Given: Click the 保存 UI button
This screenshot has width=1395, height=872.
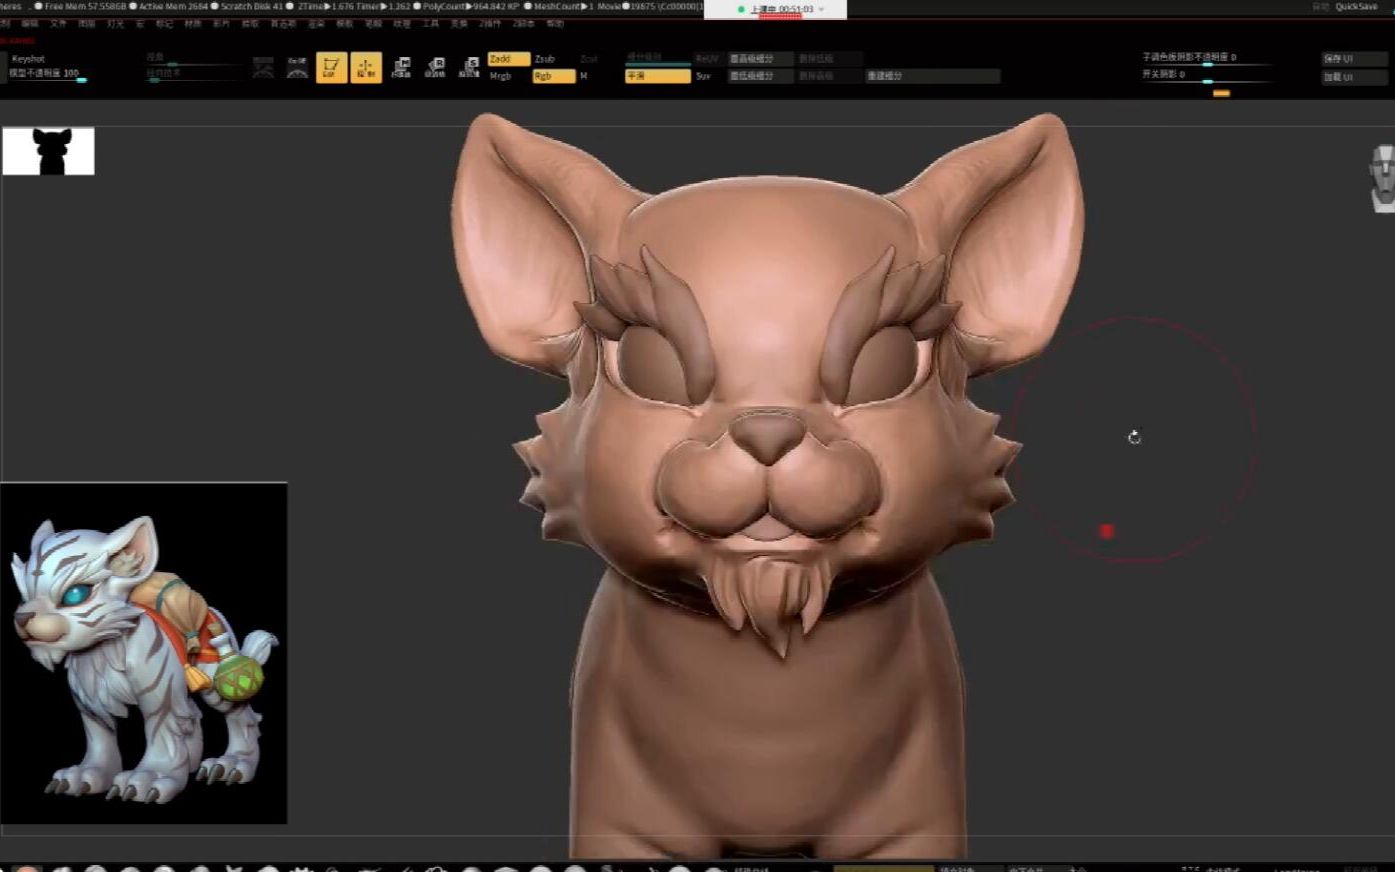Looking at the screenshot, I should pos(1355,59).
